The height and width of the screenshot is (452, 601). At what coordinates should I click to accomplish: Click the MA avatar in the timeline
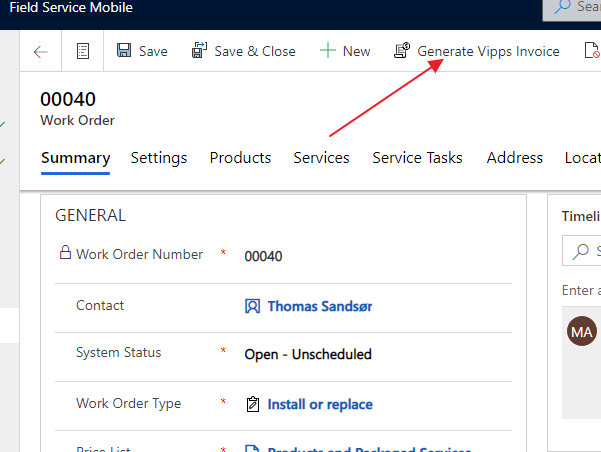click(x=582, y=331)
